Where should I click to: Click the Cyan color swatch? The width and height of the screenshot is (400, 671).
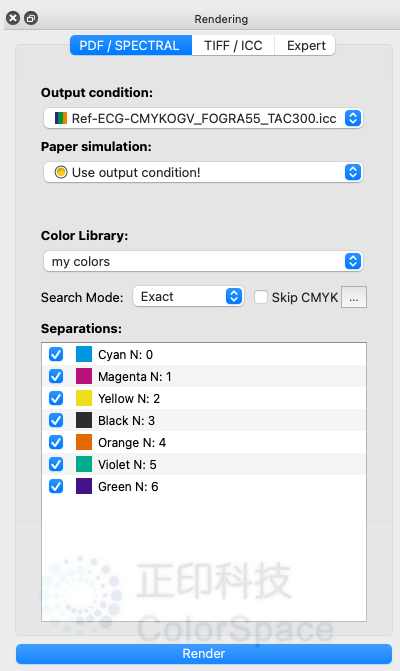(x=84, y=354)
